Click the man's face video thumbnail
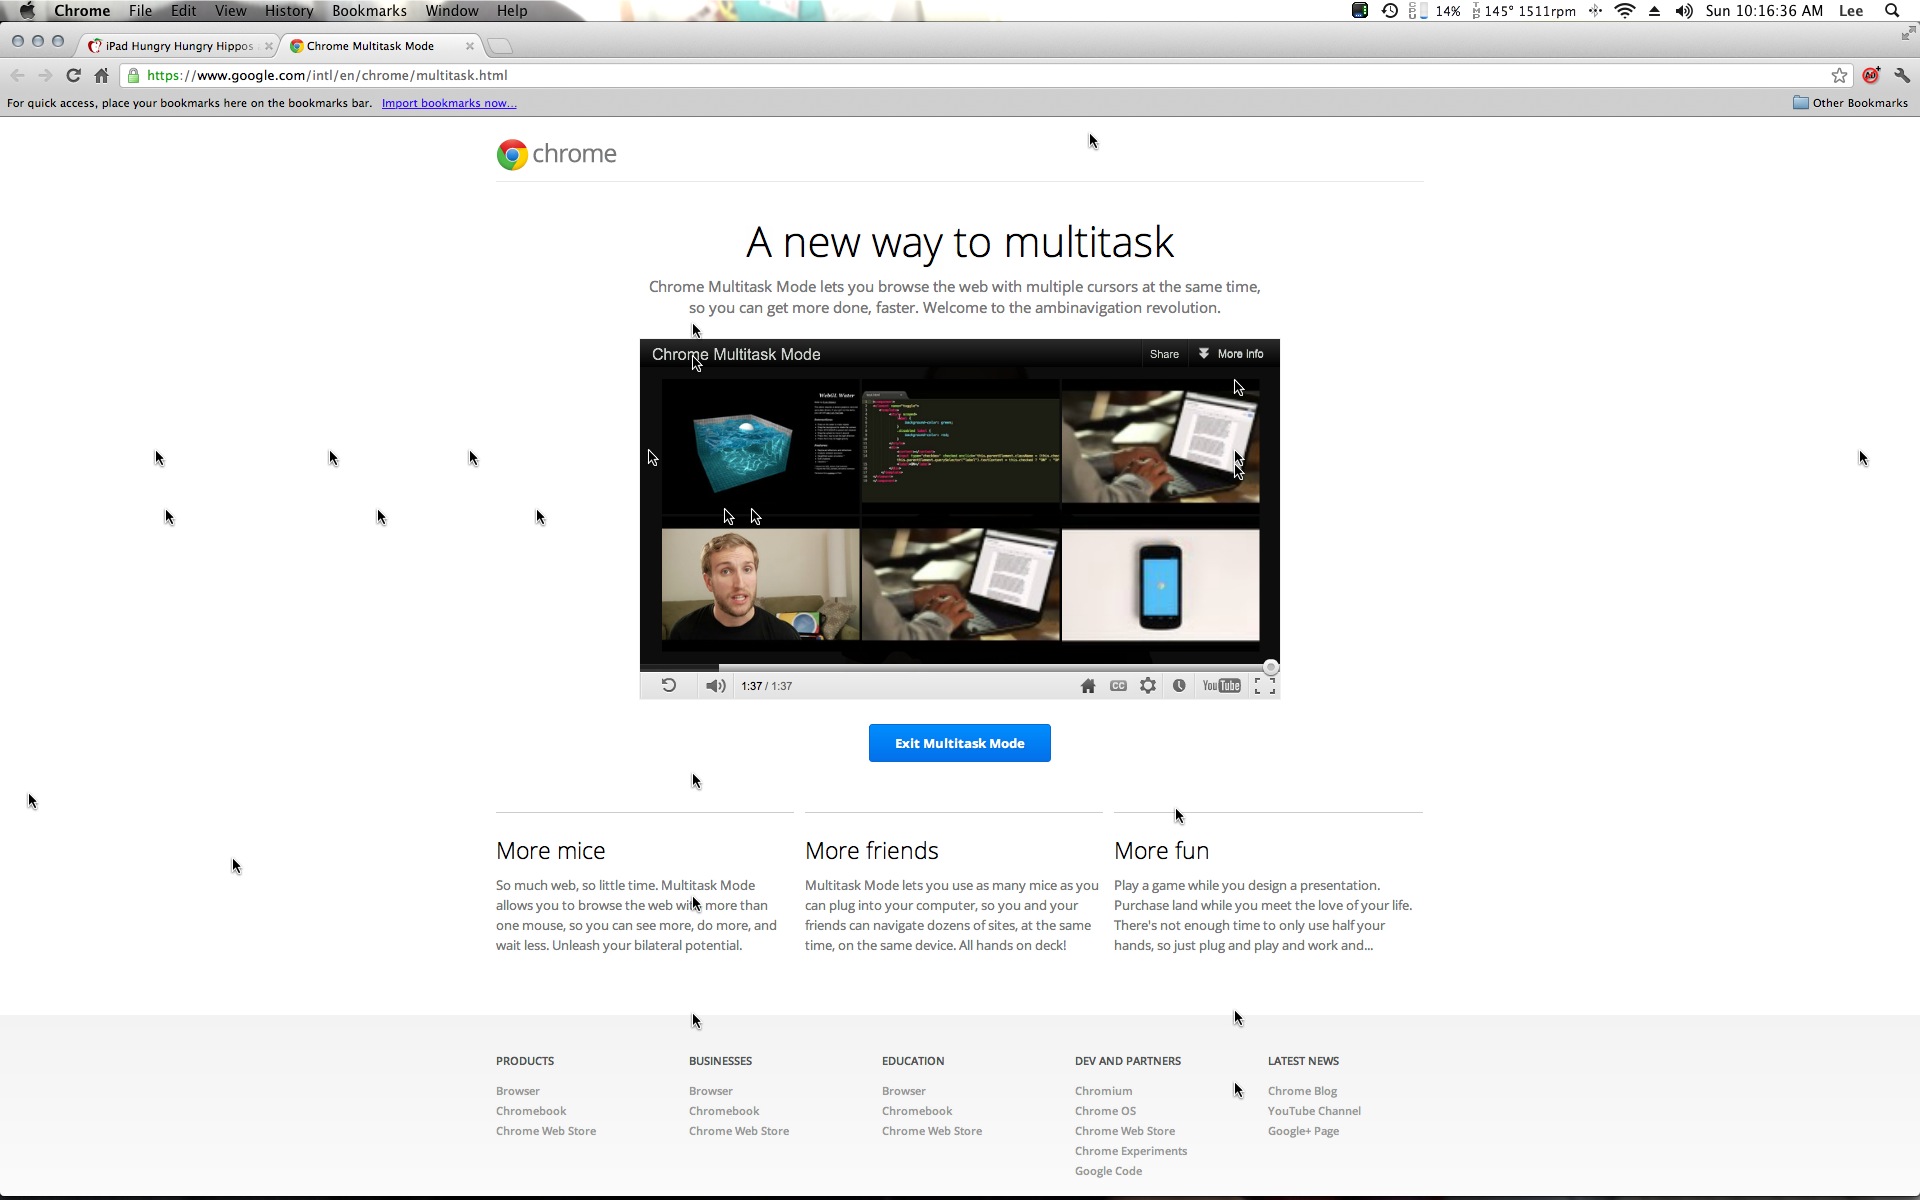The height and width of the screenshot is (1200, 1920). pos(760,584)
